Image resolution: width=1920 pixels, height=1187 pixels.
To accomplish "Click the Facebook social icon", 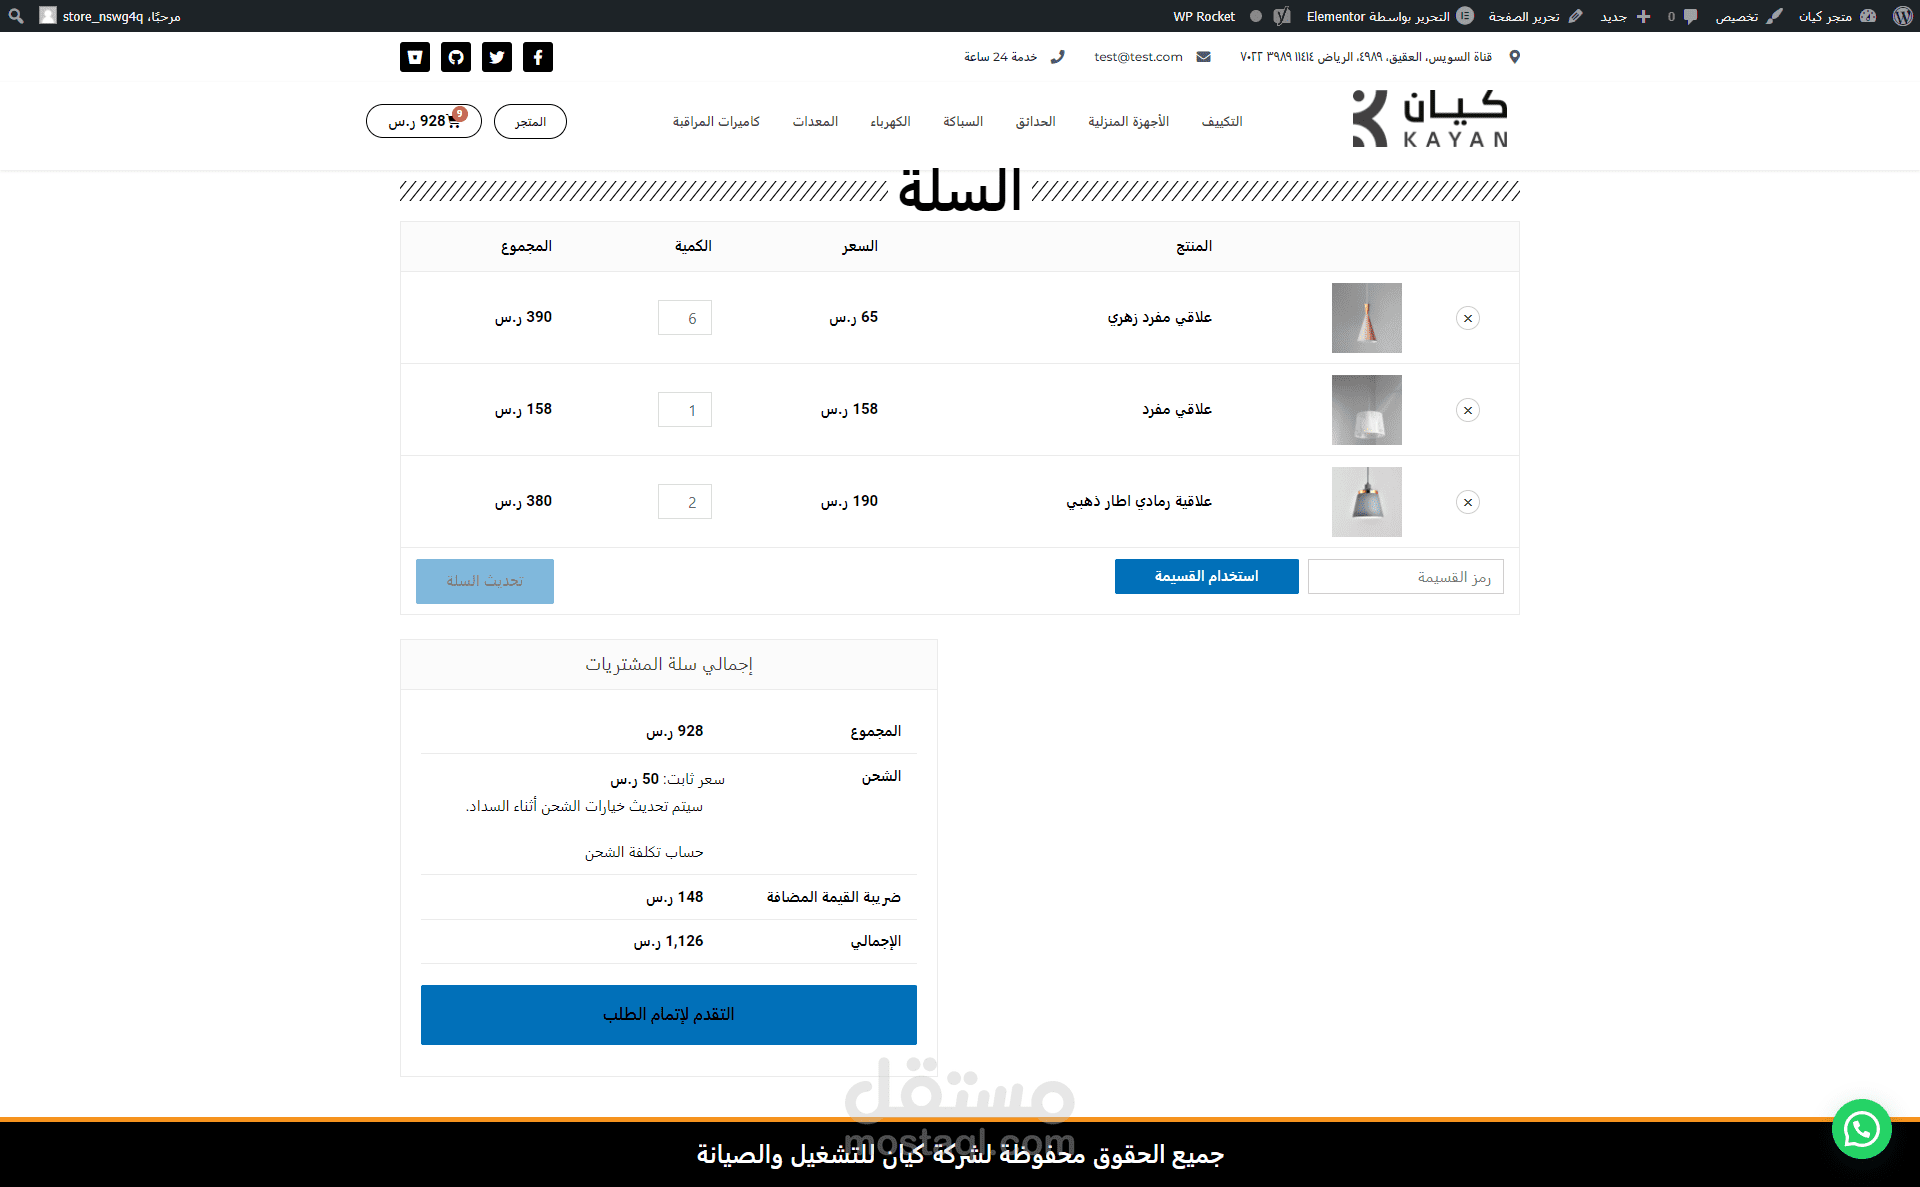I will (x=538, y=57).
